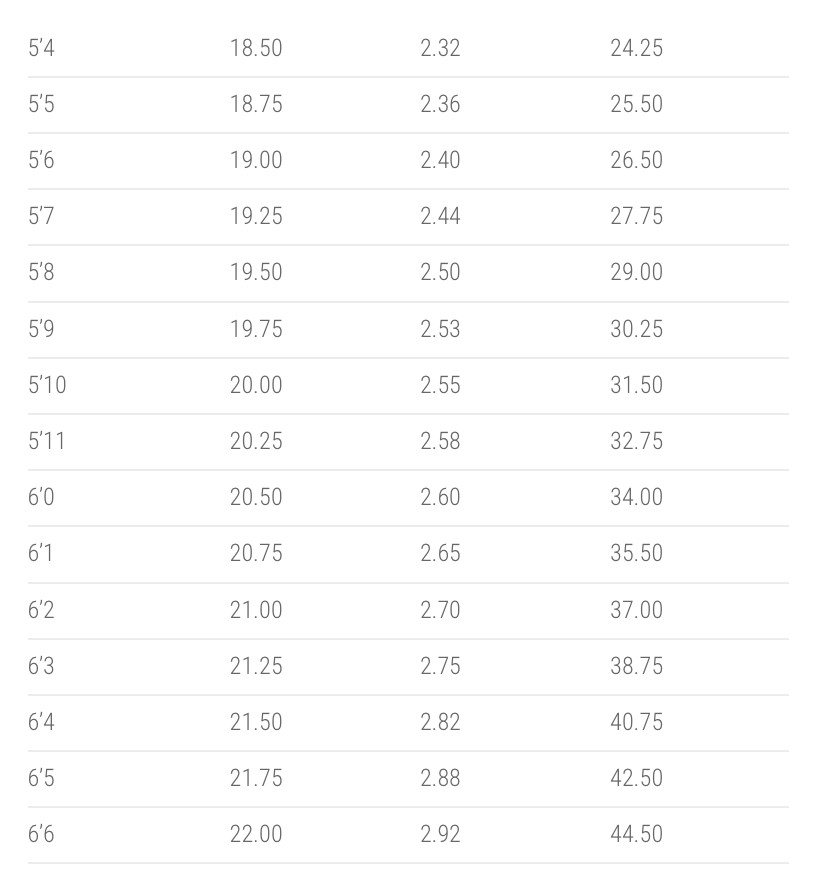Click the 26.50 value in the 5'6 row

(636, 160)
